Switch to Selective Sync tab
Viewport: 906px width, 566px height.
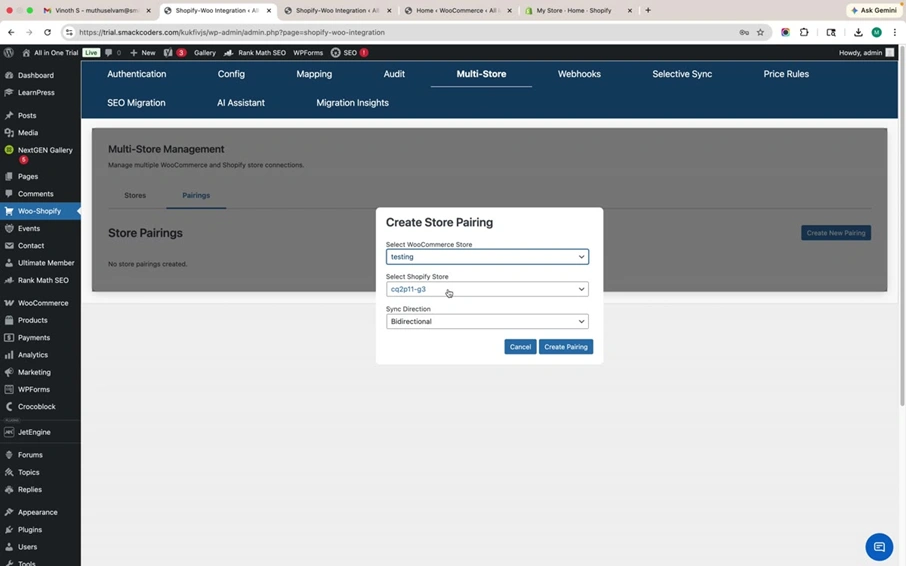pyautogui.click(x=682, y=74)
